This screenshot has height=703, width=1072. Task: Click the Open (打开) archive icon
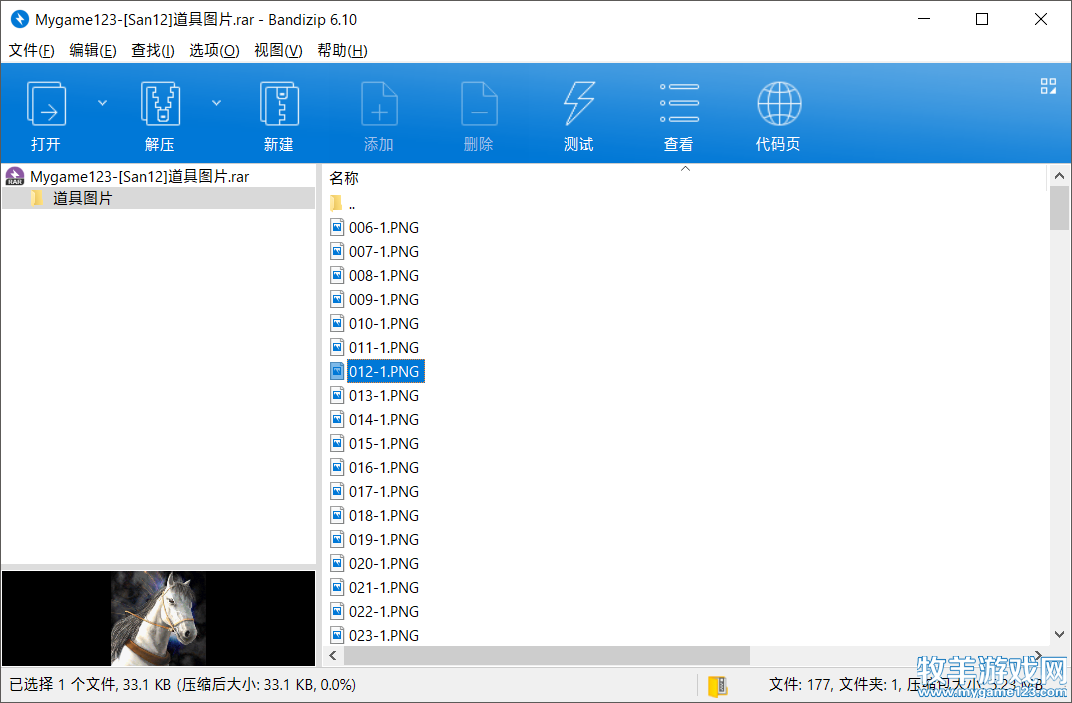coord(46,104)
